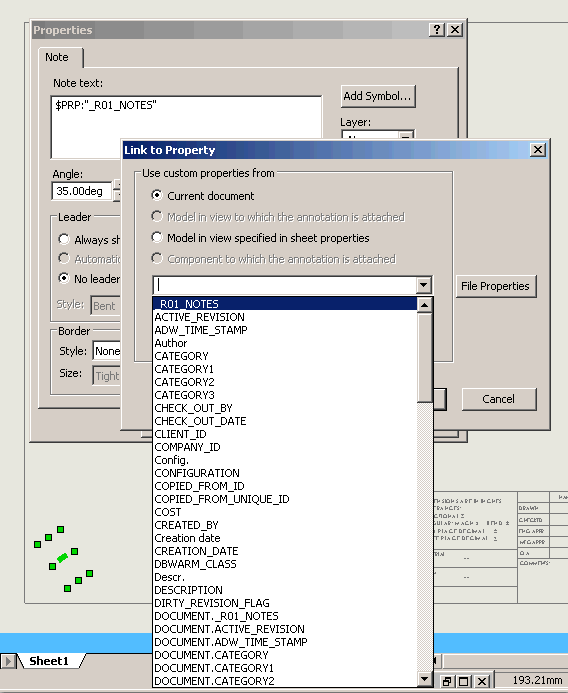Pick CHECK_OUT_DATE from the property list

pos(200,421)
